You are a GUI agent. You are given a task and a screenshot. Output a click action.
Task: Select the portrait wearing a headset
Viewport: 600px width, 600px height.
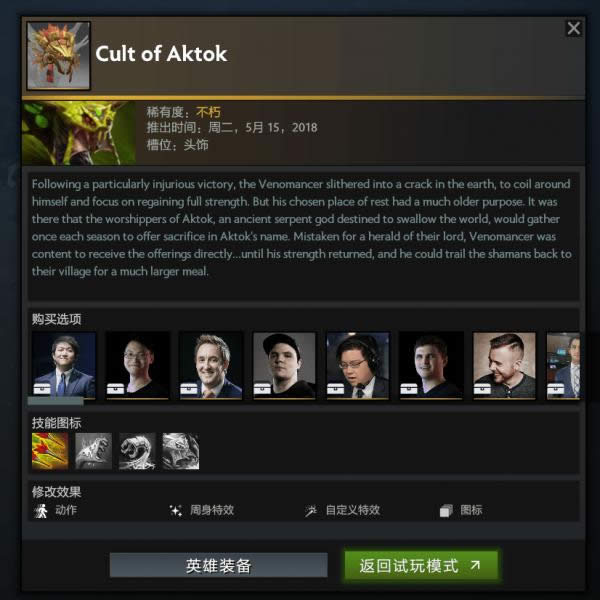tap(358, 365)
